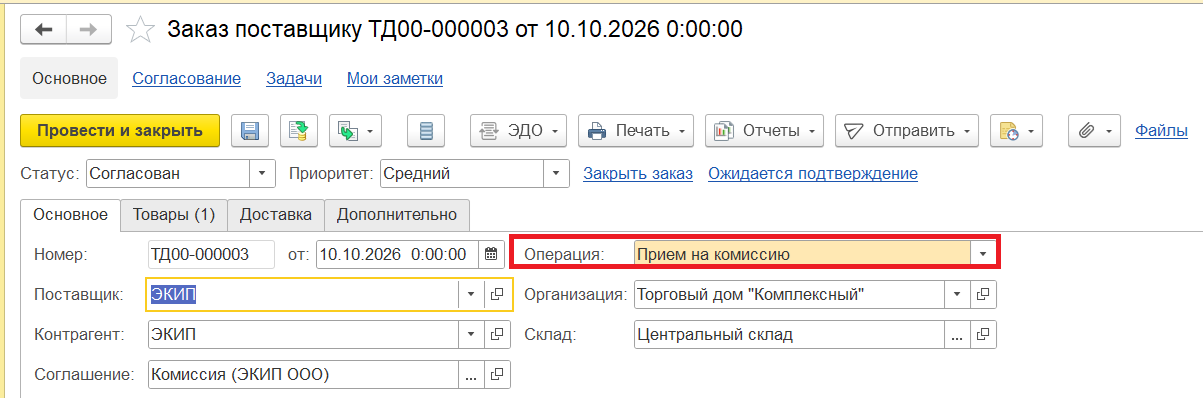Expand the Статус dropdown
This screenshot has width=1203, height=398.
tap(262, 173)
